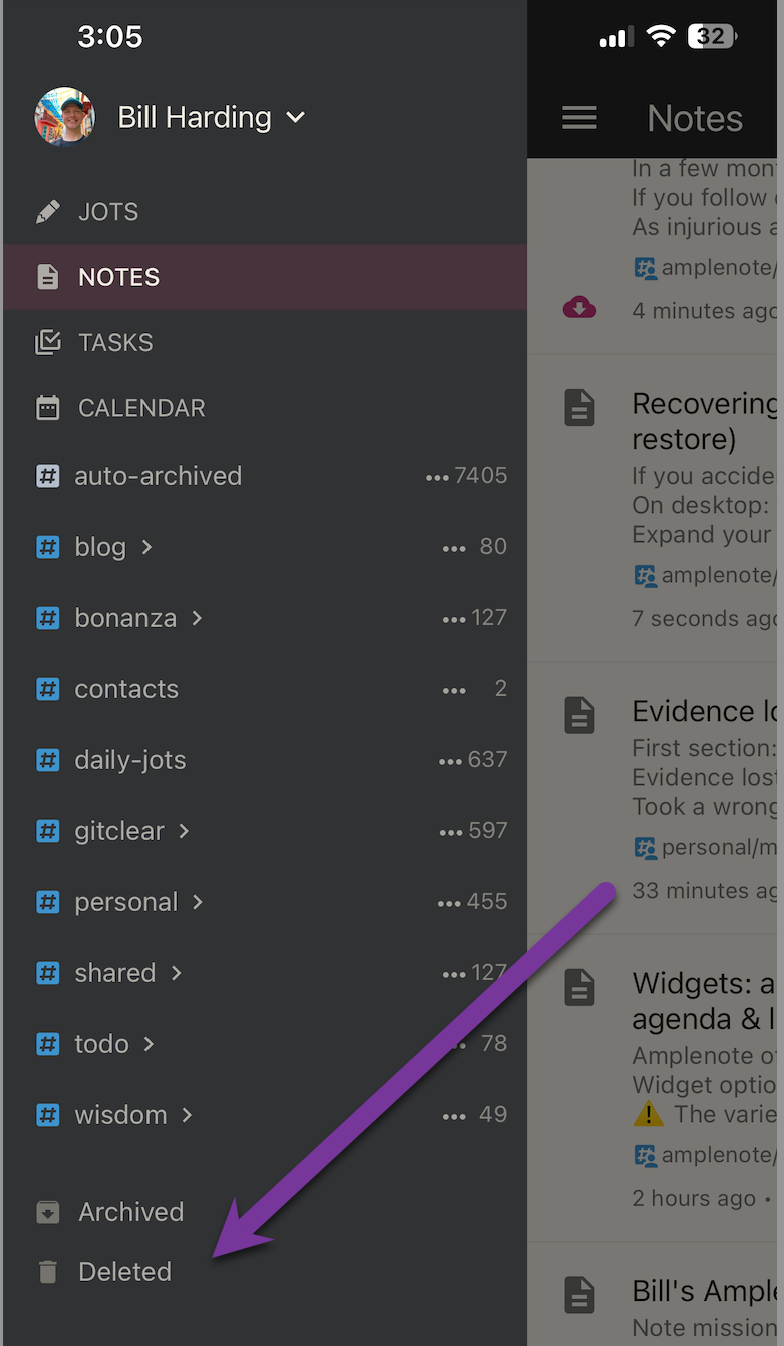The width and height of the screenshot is (784, 1346).
Task: Click Bill Harding's profile picture
Action: pyautogui.click(x=64, y=116)
